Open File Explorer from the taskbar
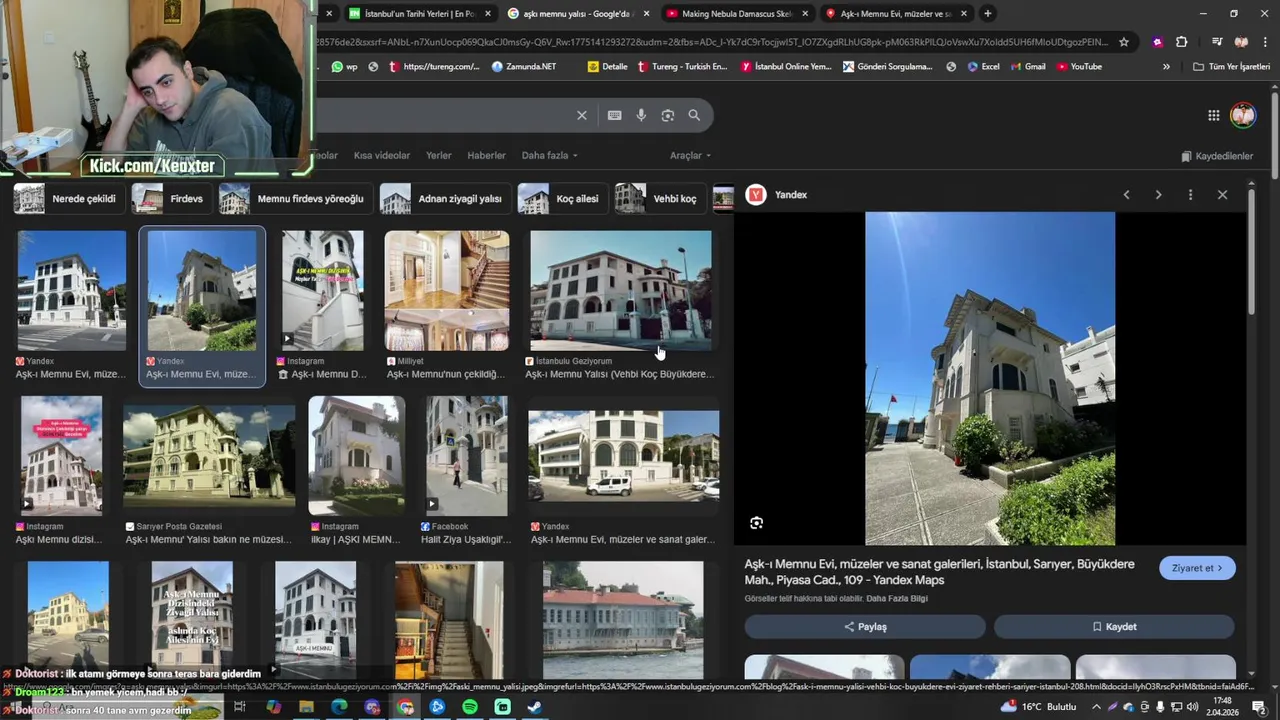 (x=306, y=707)
